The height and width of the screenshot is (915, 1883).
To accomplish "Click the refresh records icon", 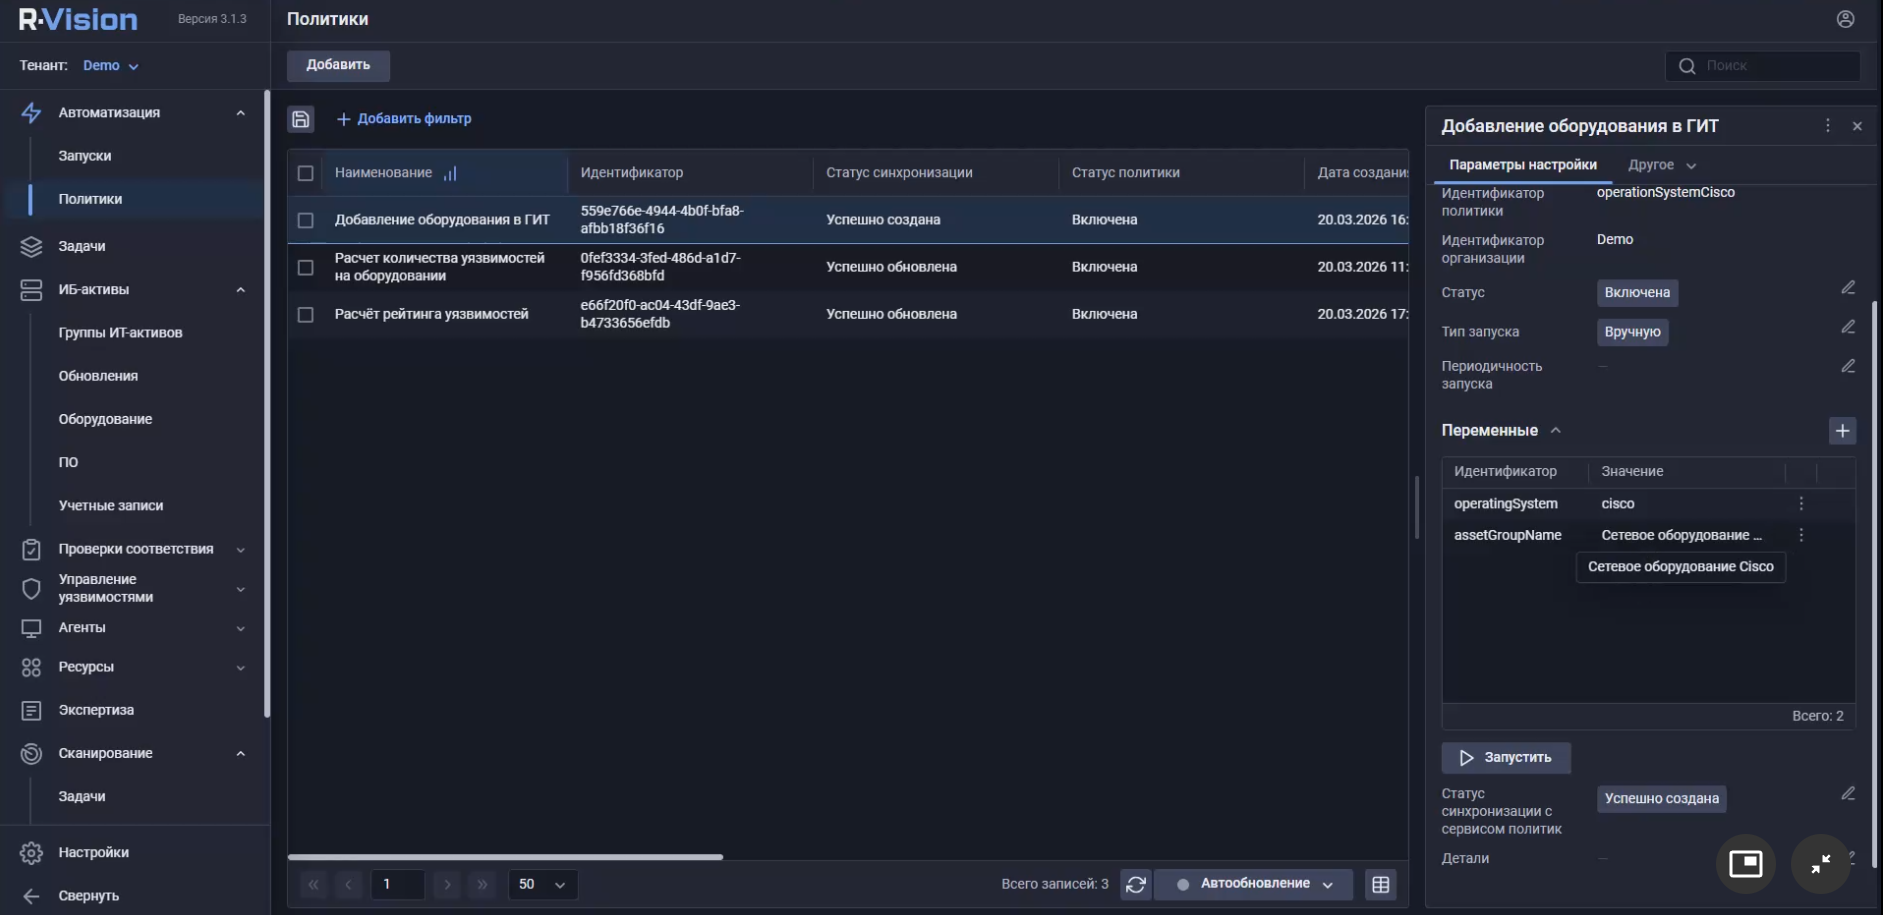I will (x=1136, y=884).
